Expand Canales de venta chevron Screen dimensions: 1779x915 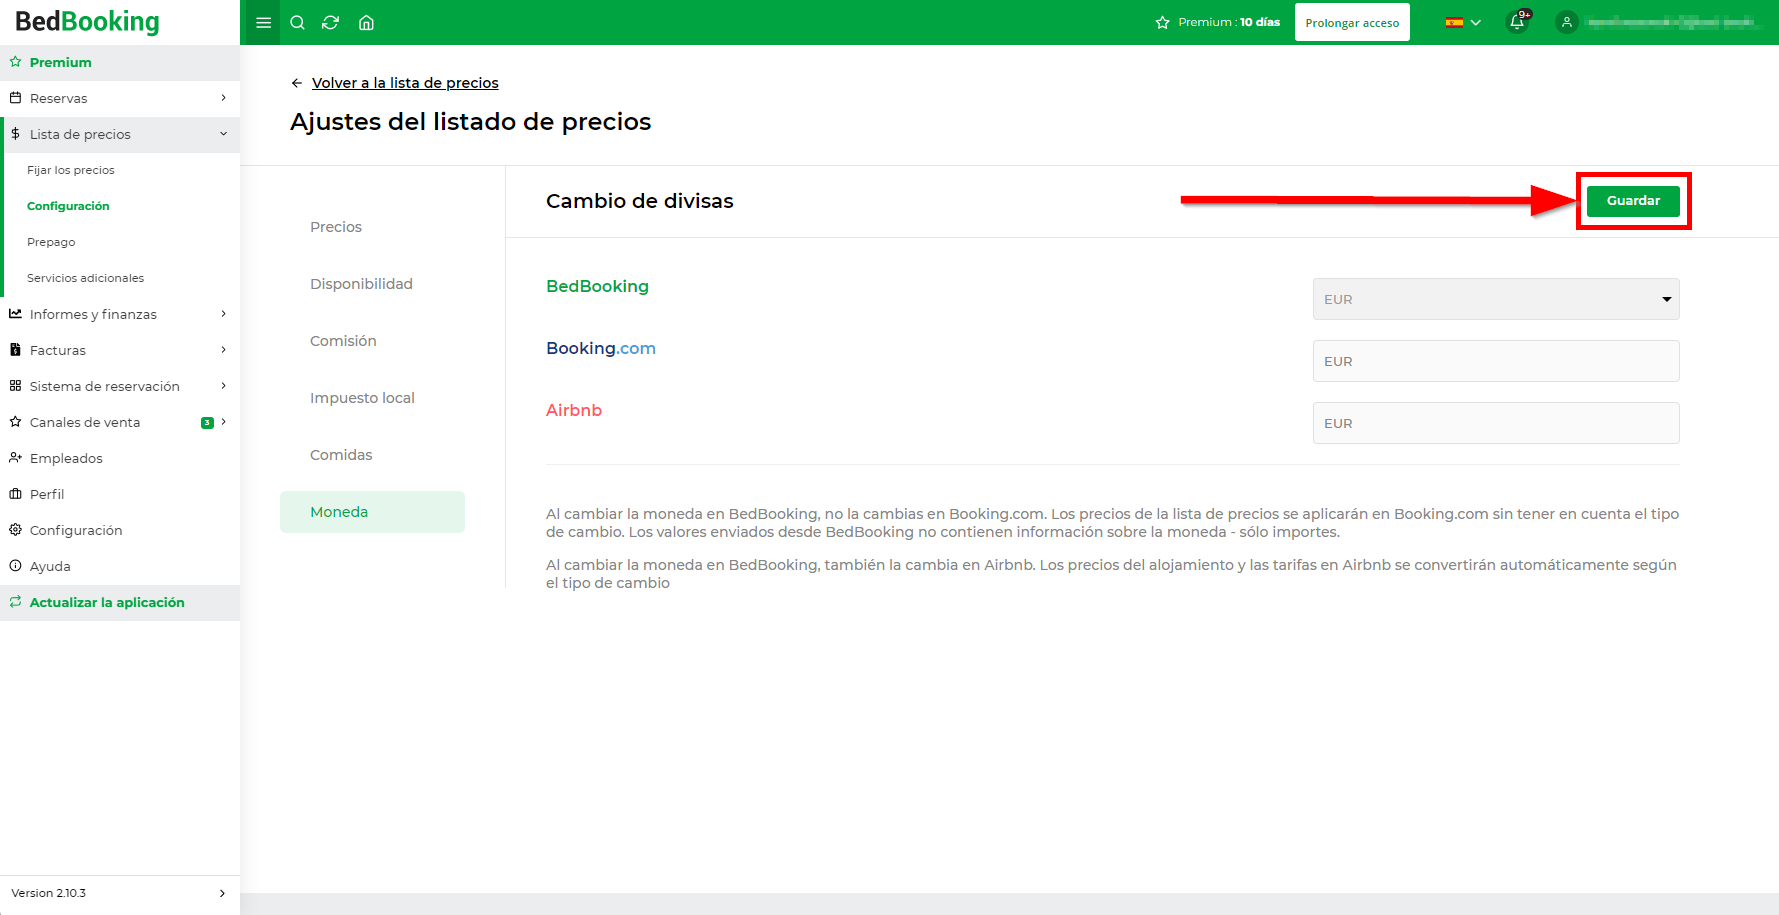tap(223, 422)
